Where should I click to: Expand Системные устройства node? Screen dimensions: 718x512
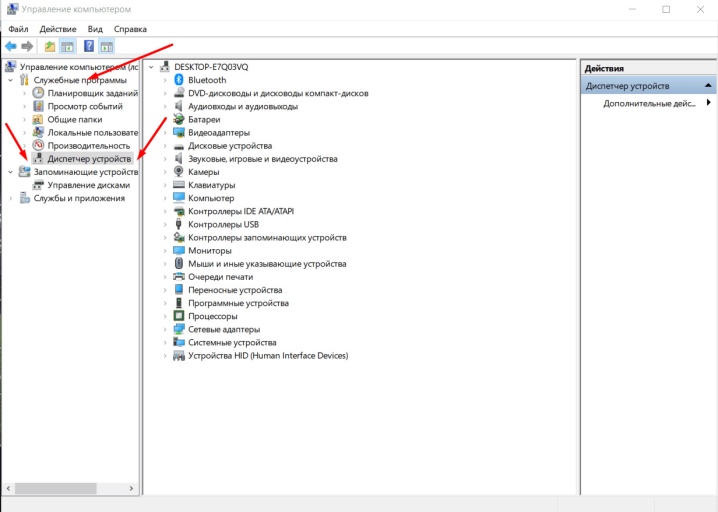pyautogui.click(x=165, y=343)
